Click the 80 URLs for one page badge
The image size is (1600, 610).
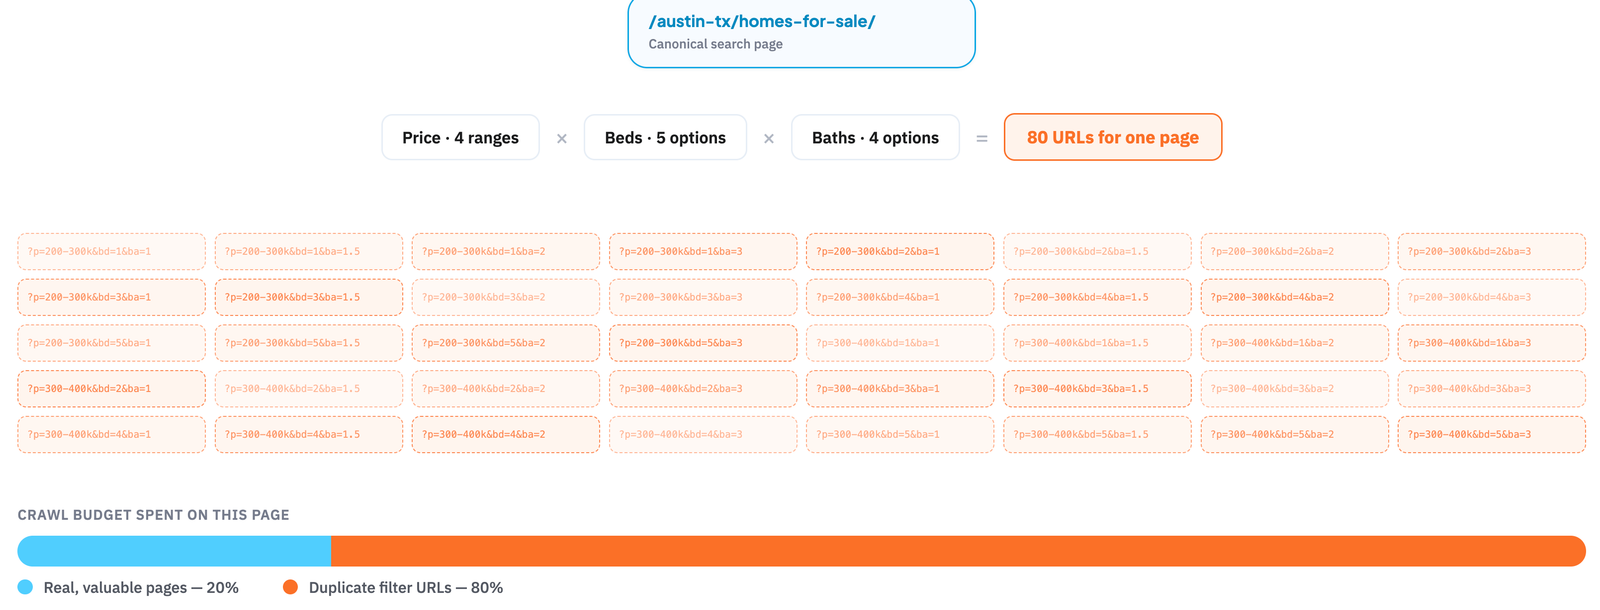pos(1113,137)
